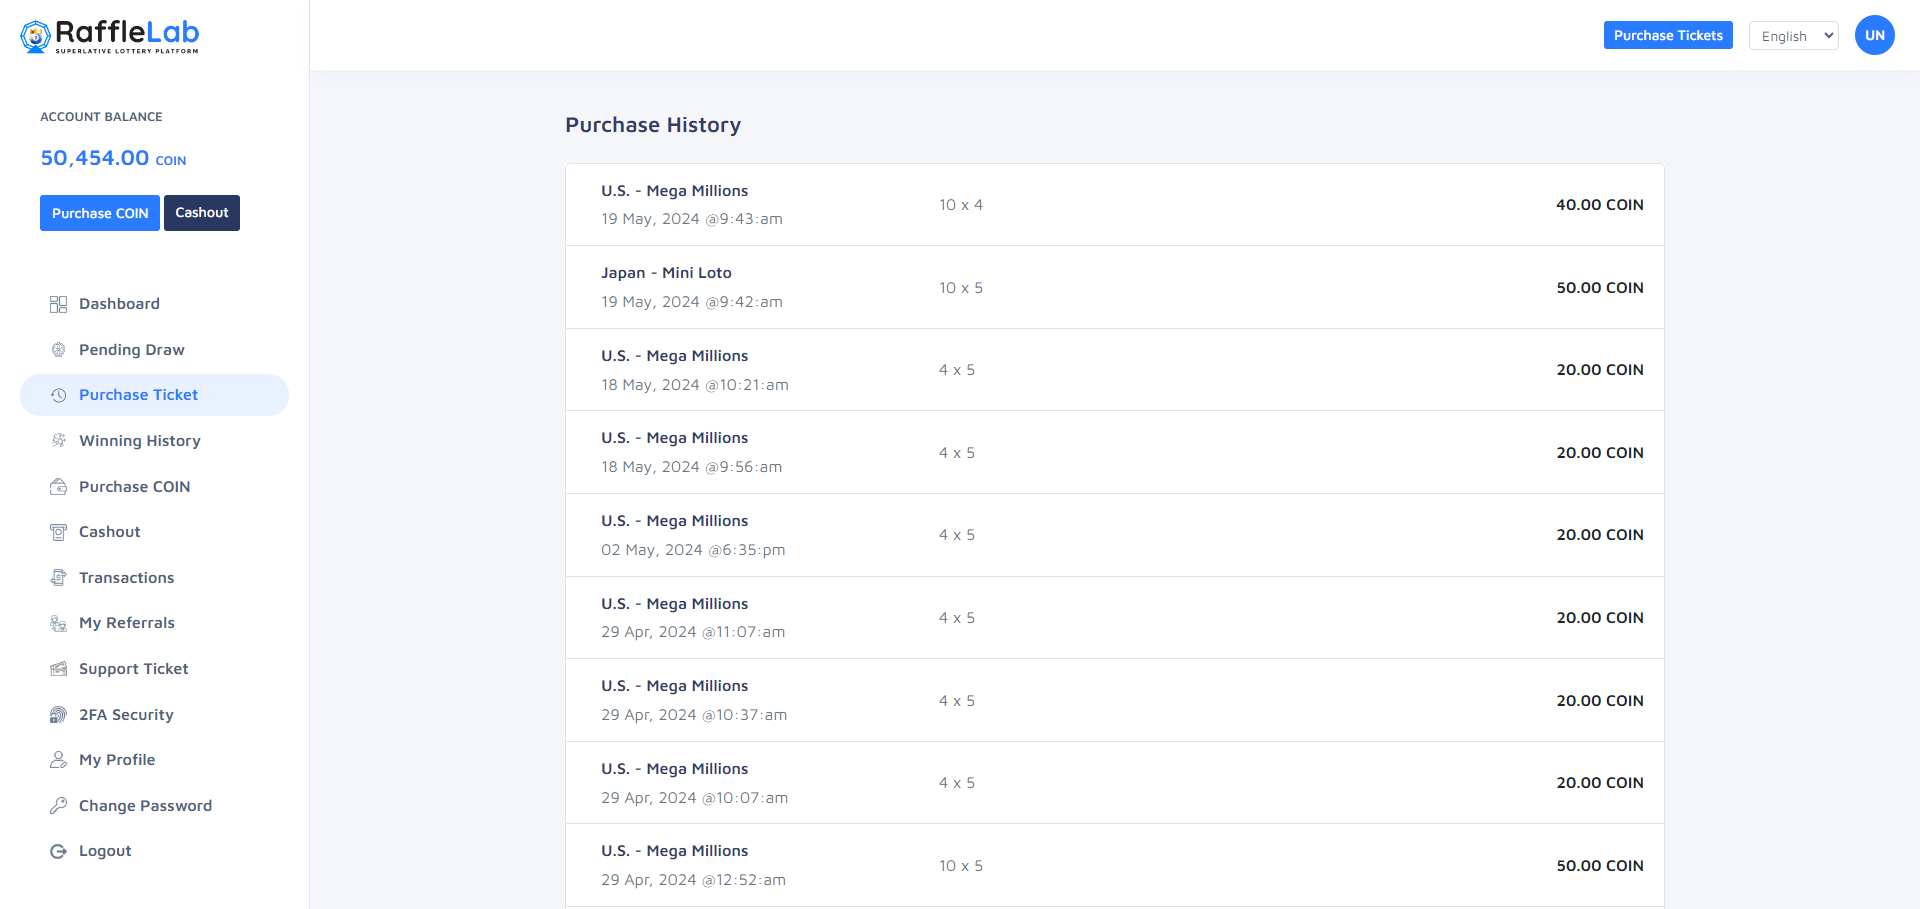The height and width of the screenshot is (909, 1920).
Task: Click the Pending Draw icon
Action: tap(58, 350)
